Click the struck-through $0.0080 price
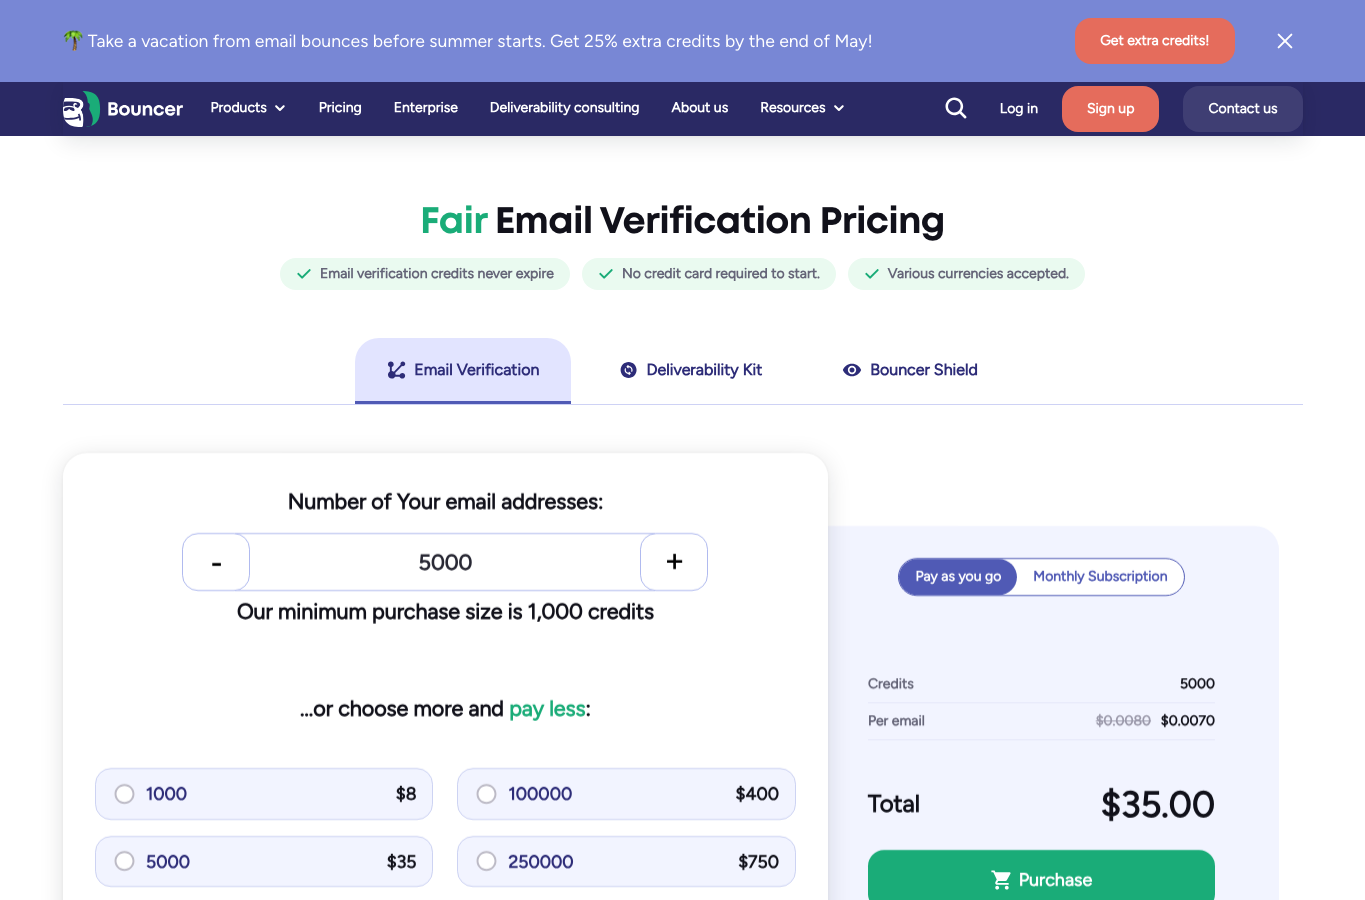The width and height of the screenshot is (1365, 900). [x=1123, y=721]
